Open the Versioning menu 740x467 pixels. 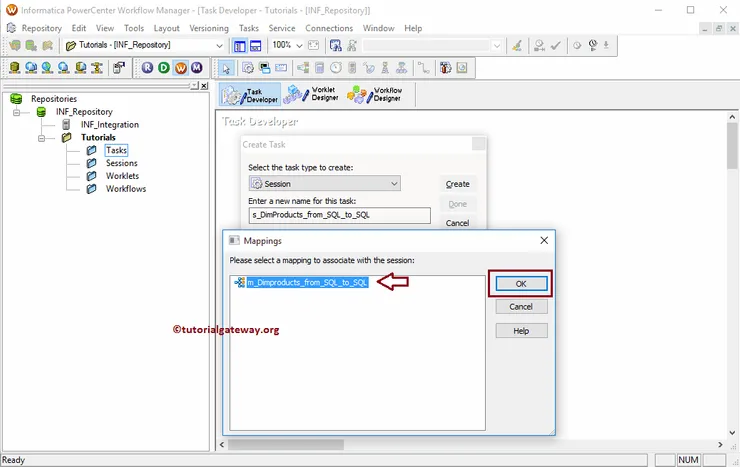tap(209, 28)
